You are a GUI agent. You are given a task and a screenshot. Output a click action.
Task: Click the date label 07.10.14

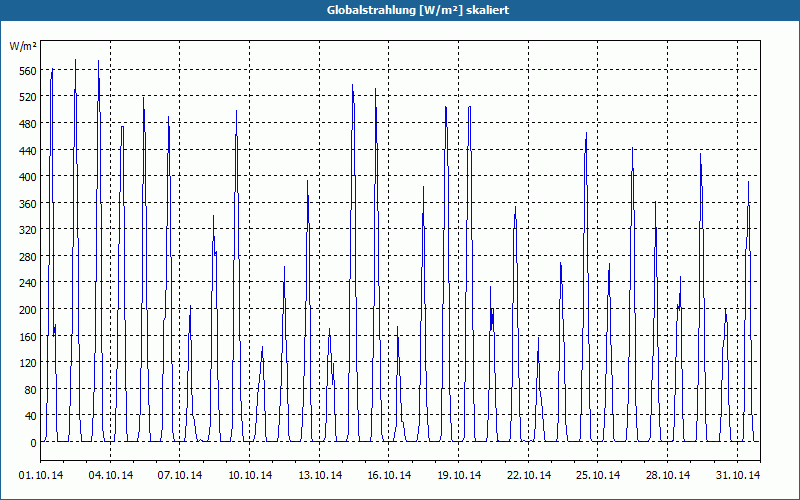(x=180, y=475)
